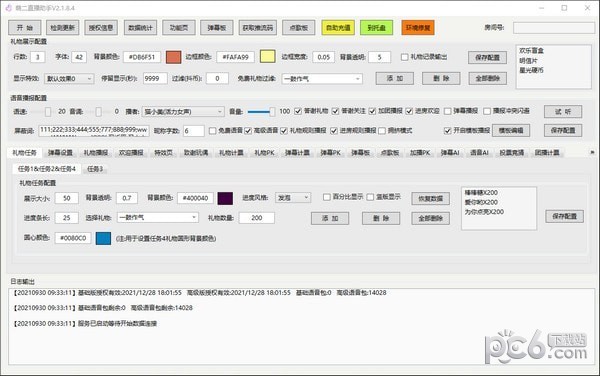Click the app icon in title bar
The image size is (600, 376).
click(x=8, y=8)
